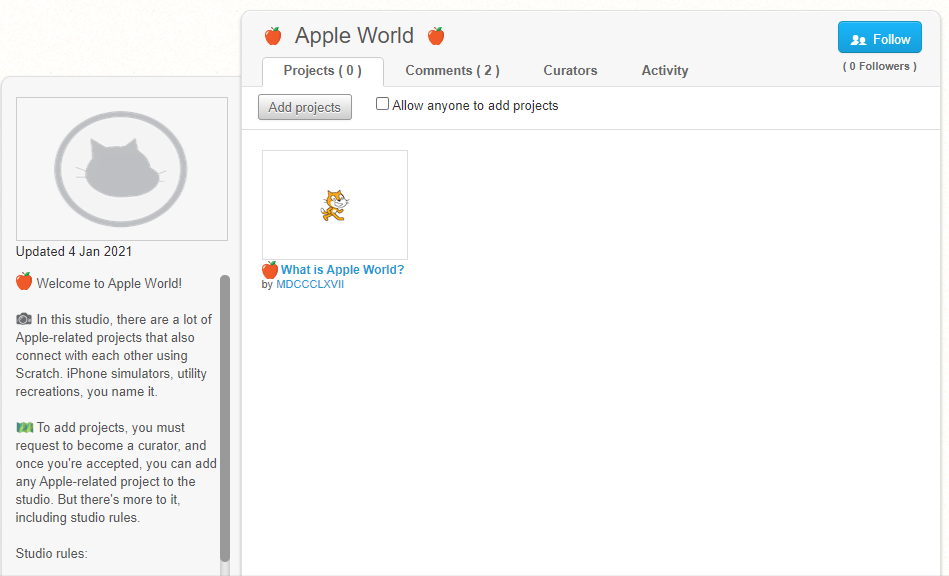Click the apple icon beside "What is Apple World?"
Screen dimensions: 949x576
tap(270, 270)
